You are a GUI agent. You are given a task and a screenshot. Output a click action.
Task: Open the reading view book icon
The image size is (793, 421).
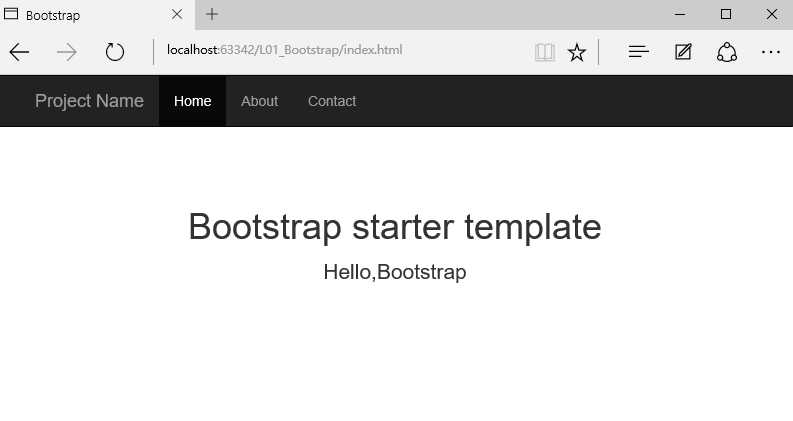(545, 52)
